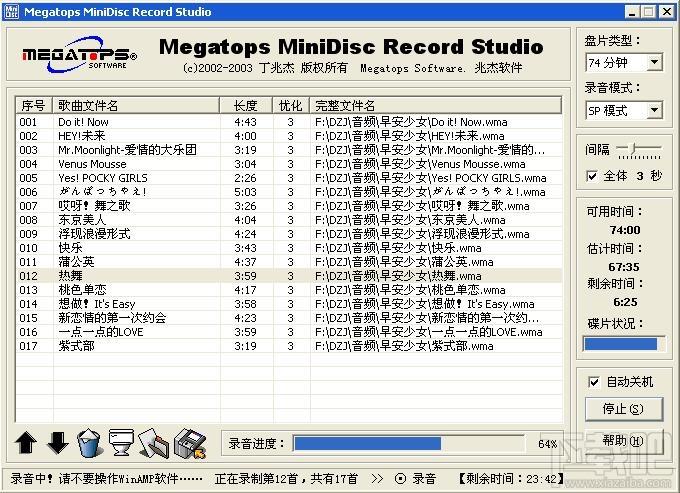Toggle the 自动关机 auto shutdown checkbox
680x493 pixels.
594,382
